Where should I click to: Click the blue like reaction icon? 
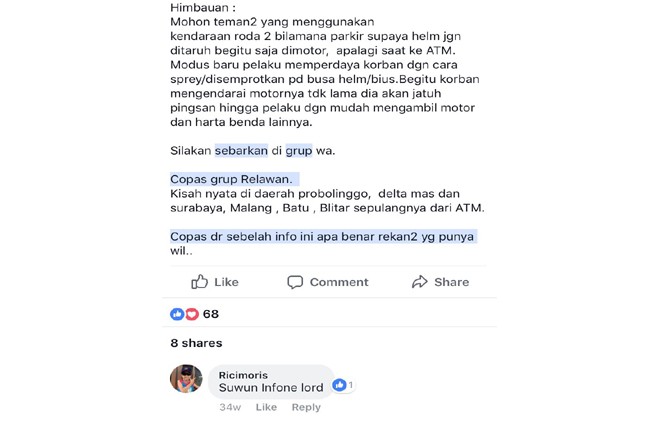pos(177,314)
